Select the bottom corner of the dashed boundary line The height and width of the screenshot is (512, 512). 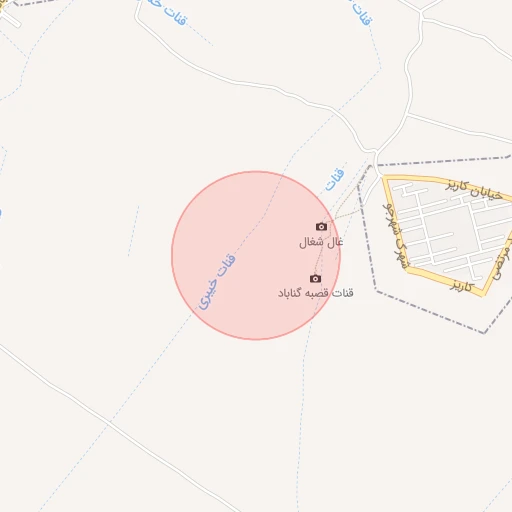pos(484,332)
